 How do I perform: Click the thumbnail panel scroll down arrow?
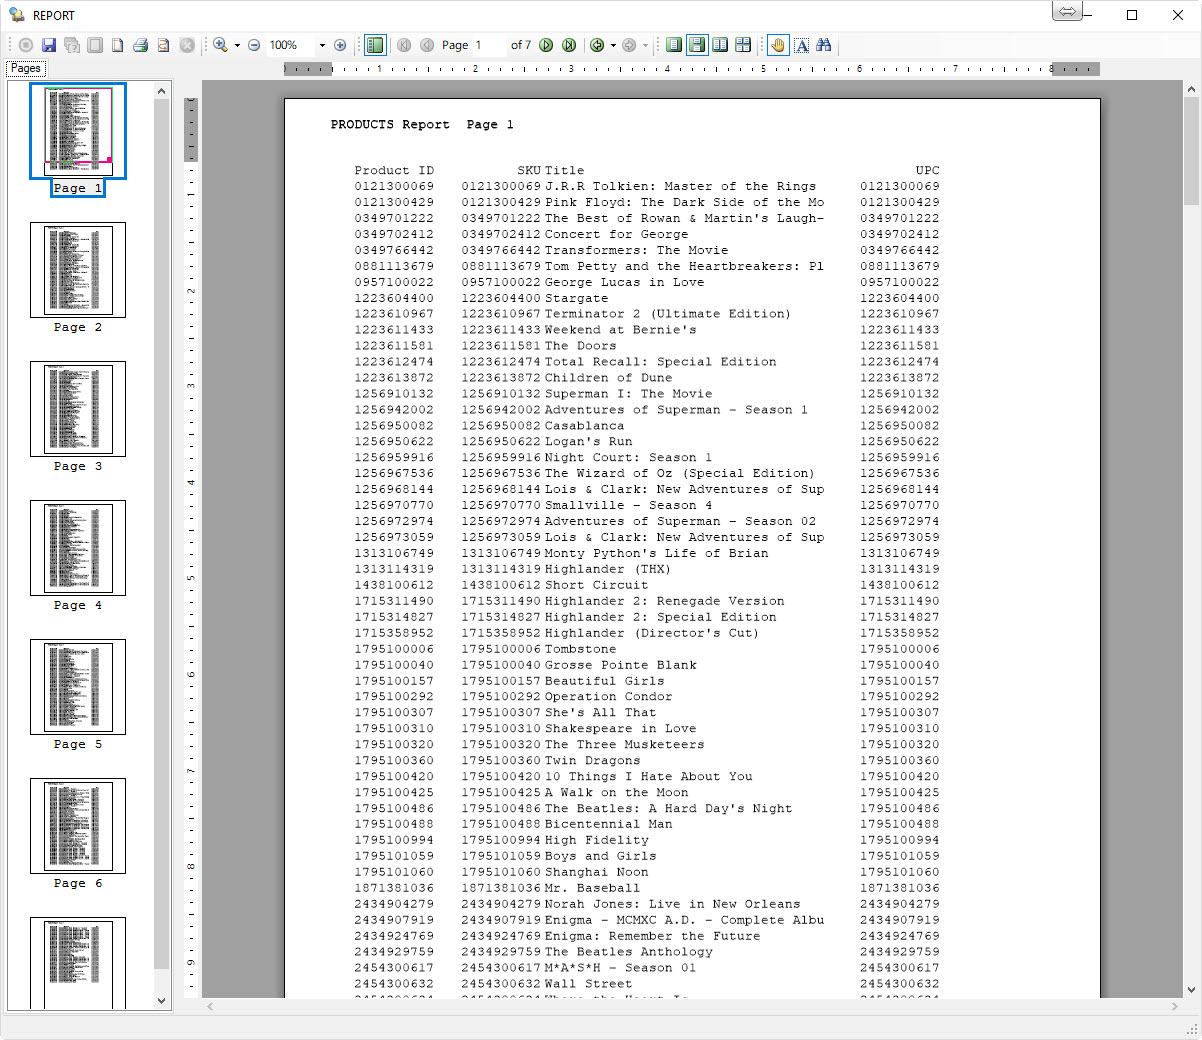pyautogui.click(x=162, y=1000)
